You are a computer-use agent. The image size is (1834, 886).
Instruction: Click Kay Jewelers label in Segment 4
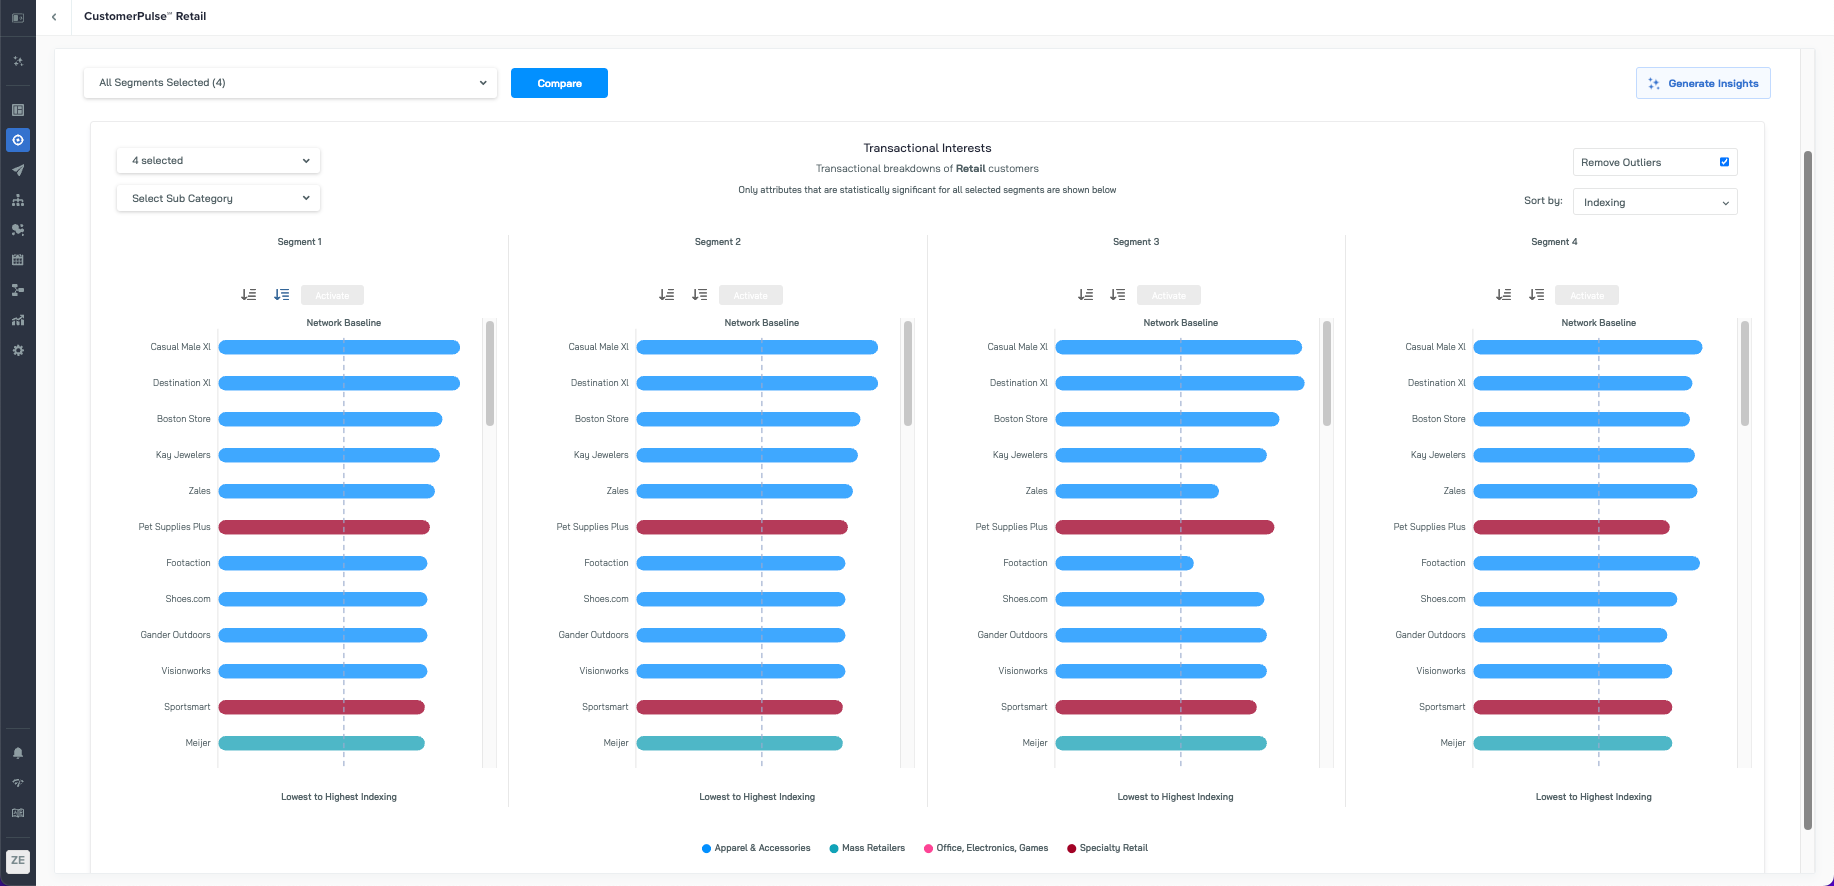tap(1438, 455)
